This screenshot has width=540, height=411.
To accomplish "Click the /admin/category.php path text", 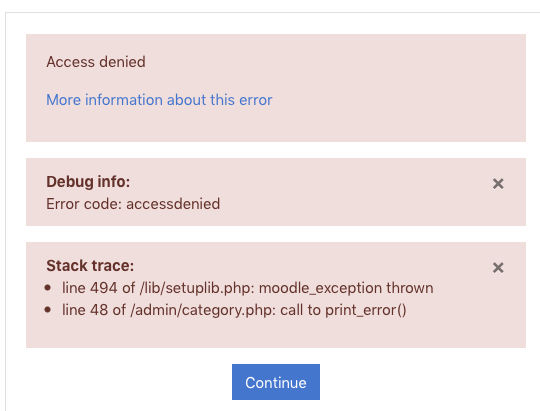I will [x=203, y=310].
